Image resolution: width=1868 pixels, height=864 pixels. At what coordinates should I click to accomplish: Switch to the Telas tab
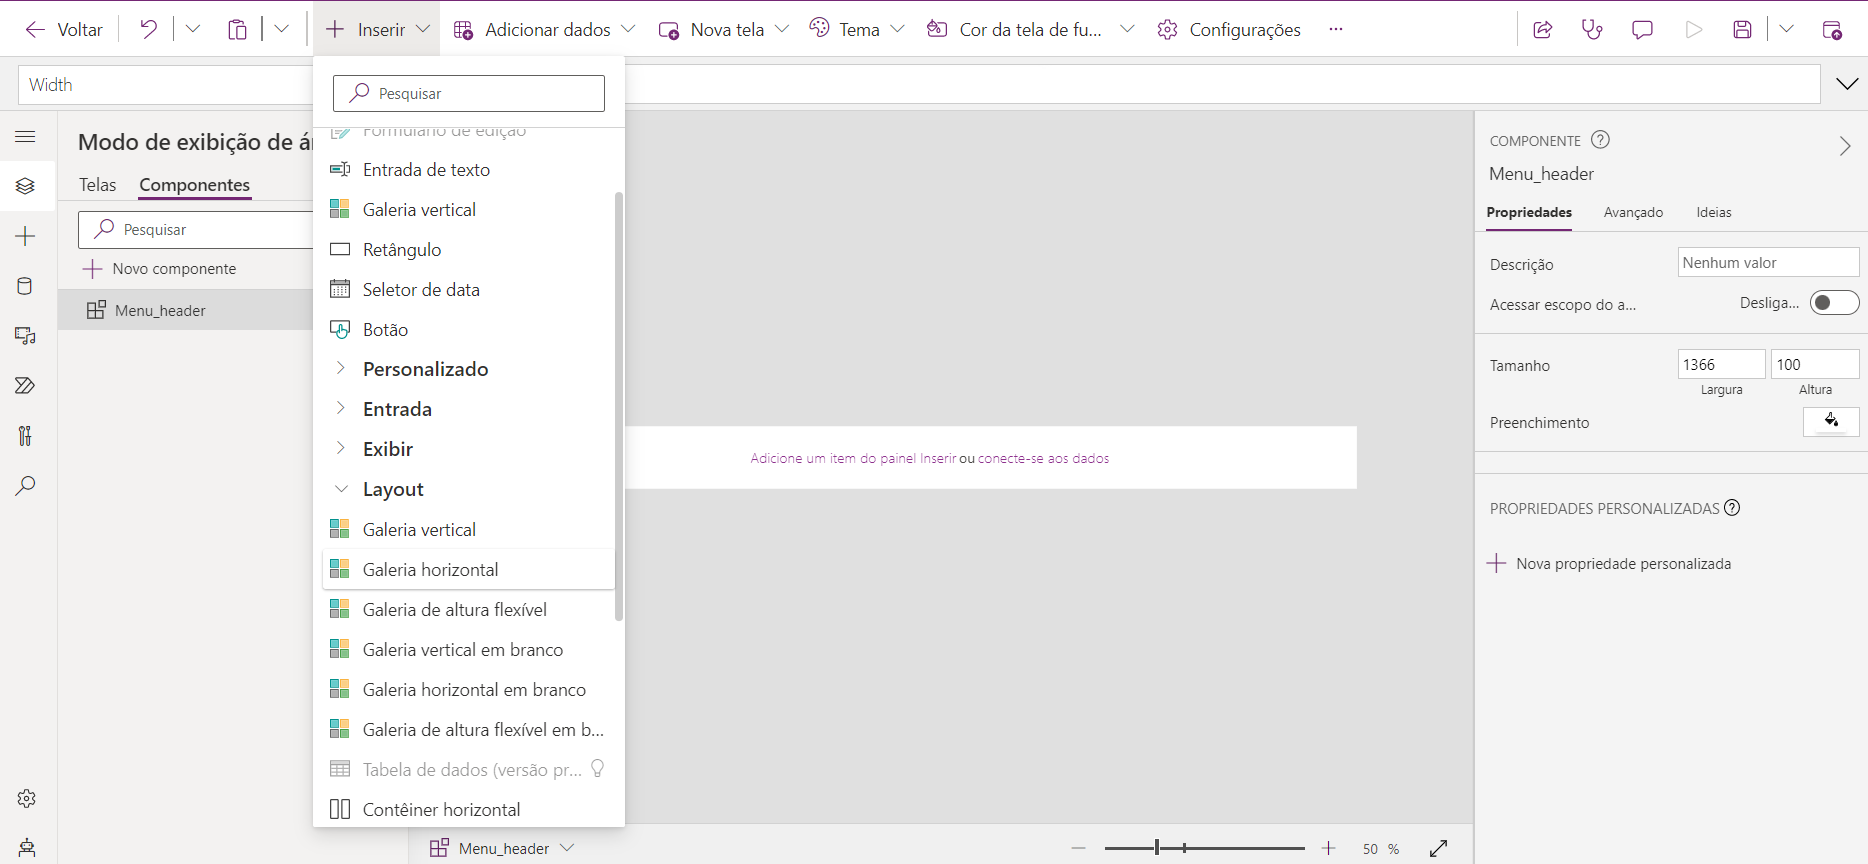click(x=98, y=185)
